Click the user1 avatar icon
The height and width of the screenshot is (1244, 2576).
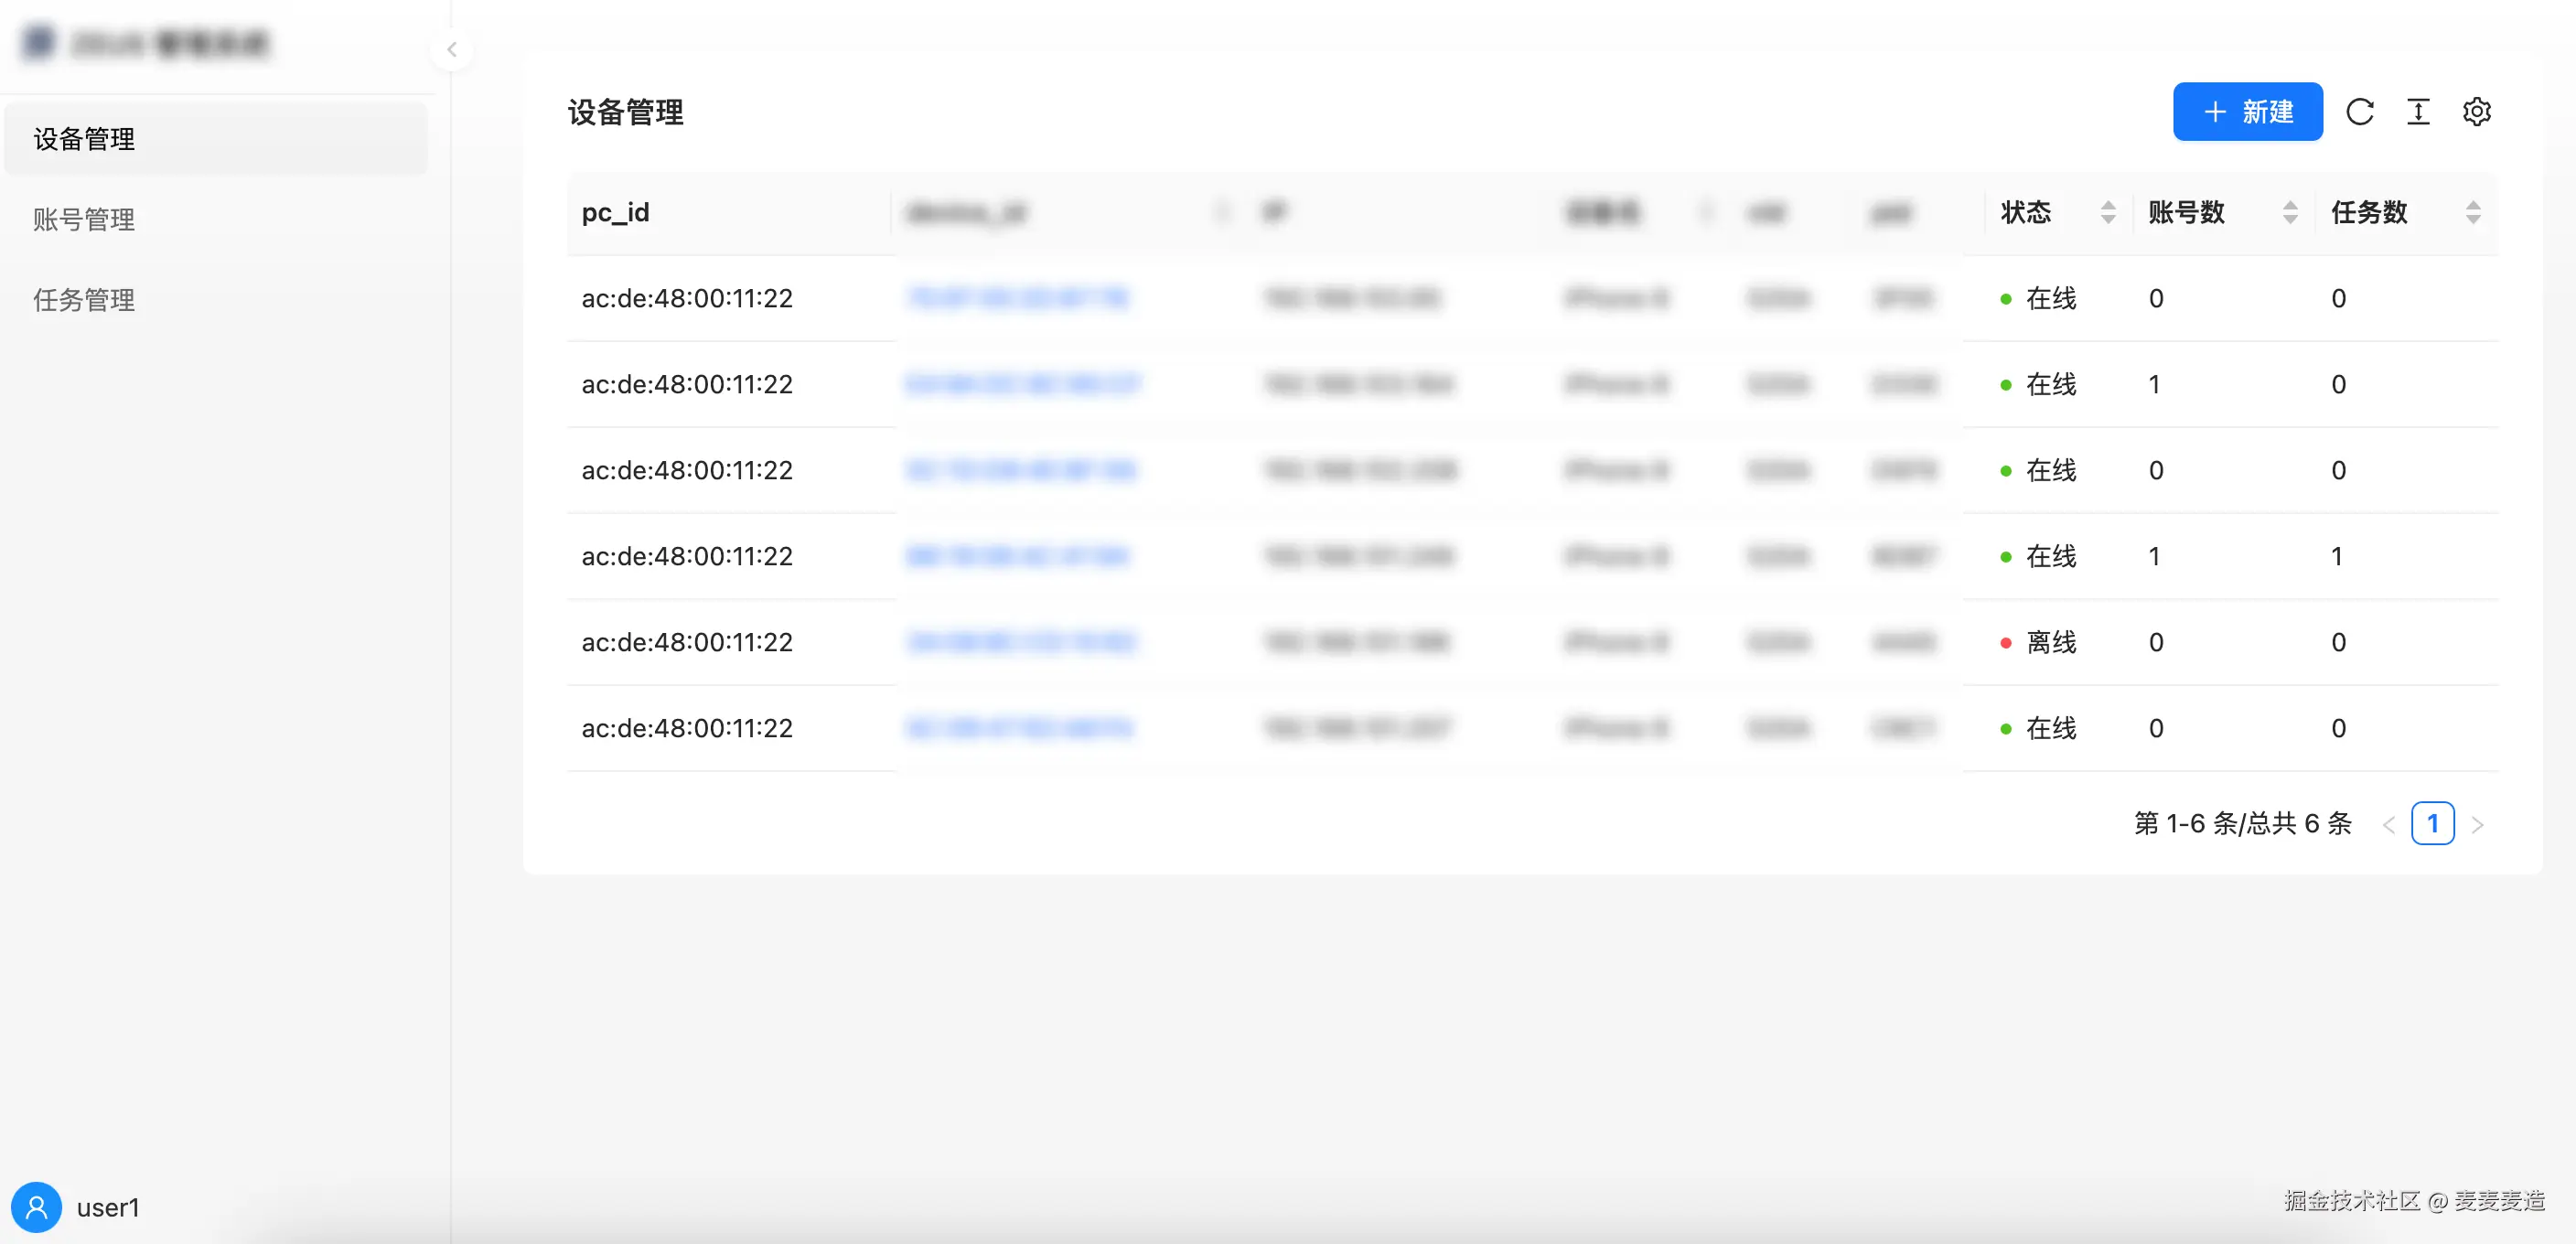[37, 1207]
